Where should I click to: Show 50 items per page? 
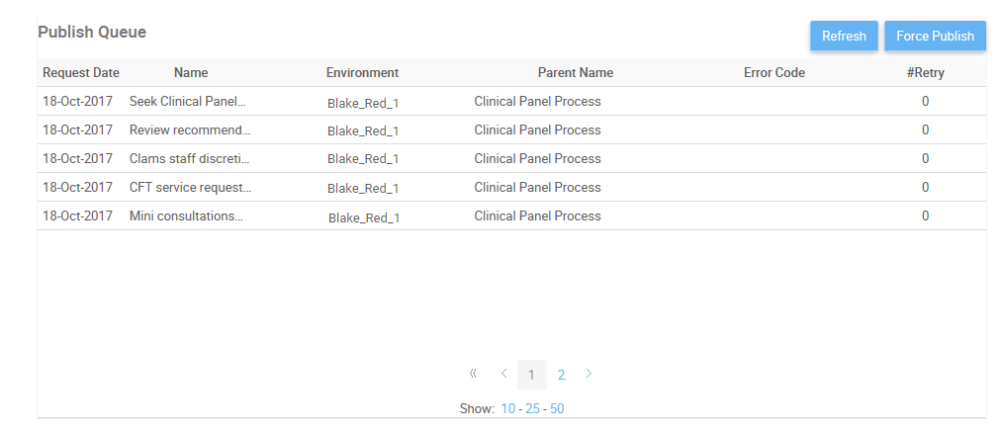557,408
